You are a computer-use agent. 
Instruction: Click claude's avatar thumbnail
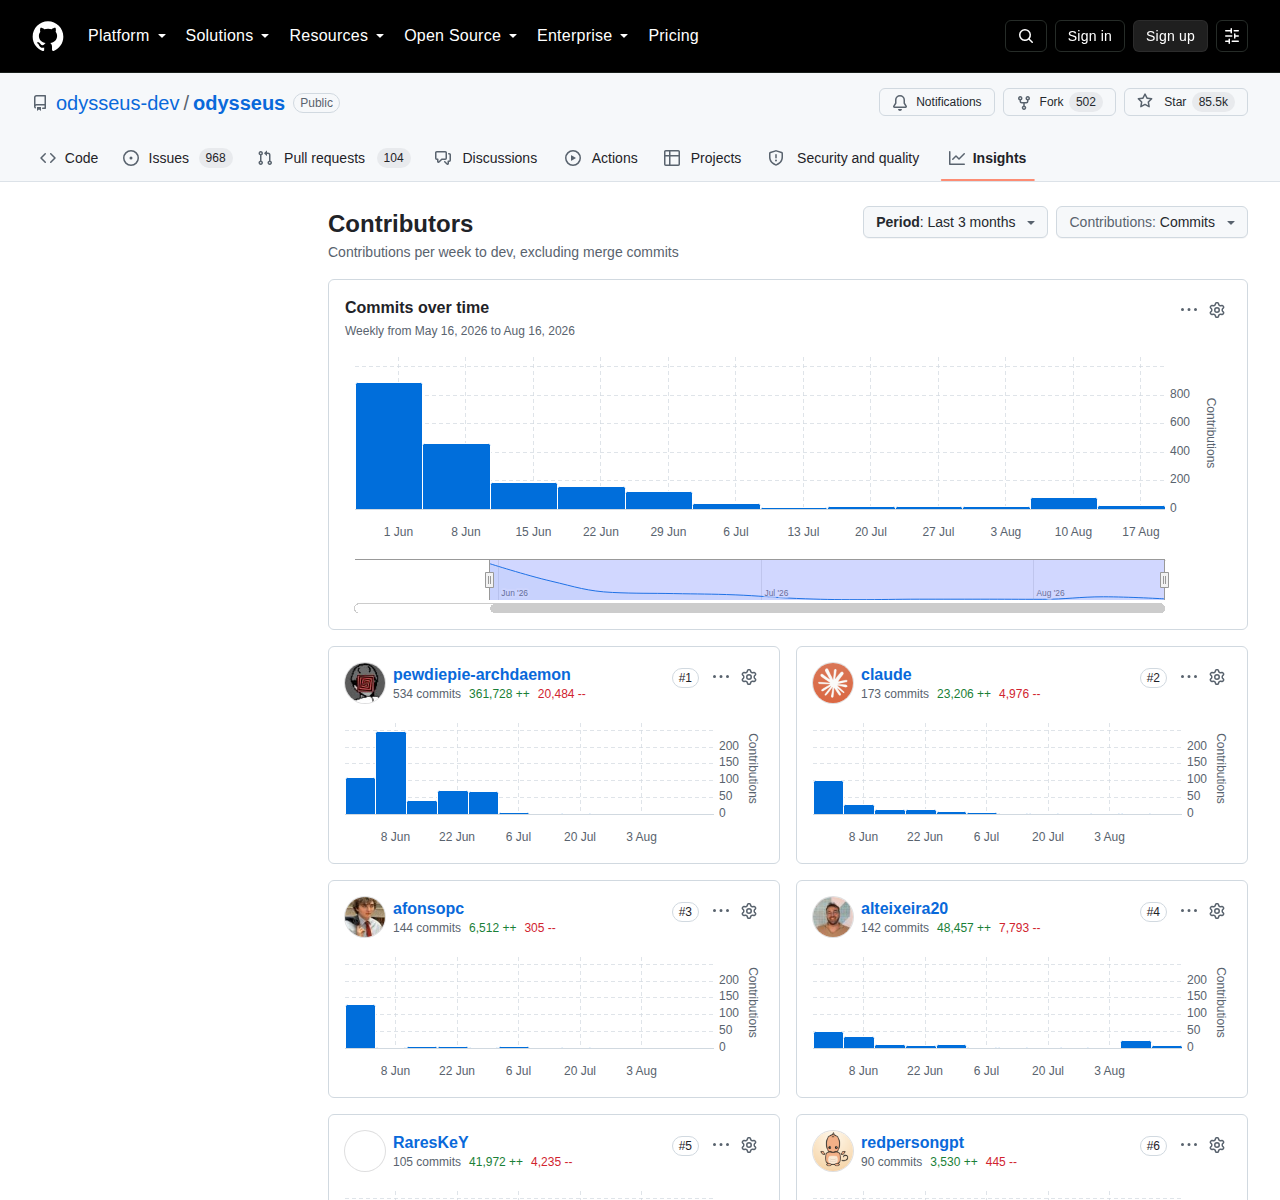point(833,683)
